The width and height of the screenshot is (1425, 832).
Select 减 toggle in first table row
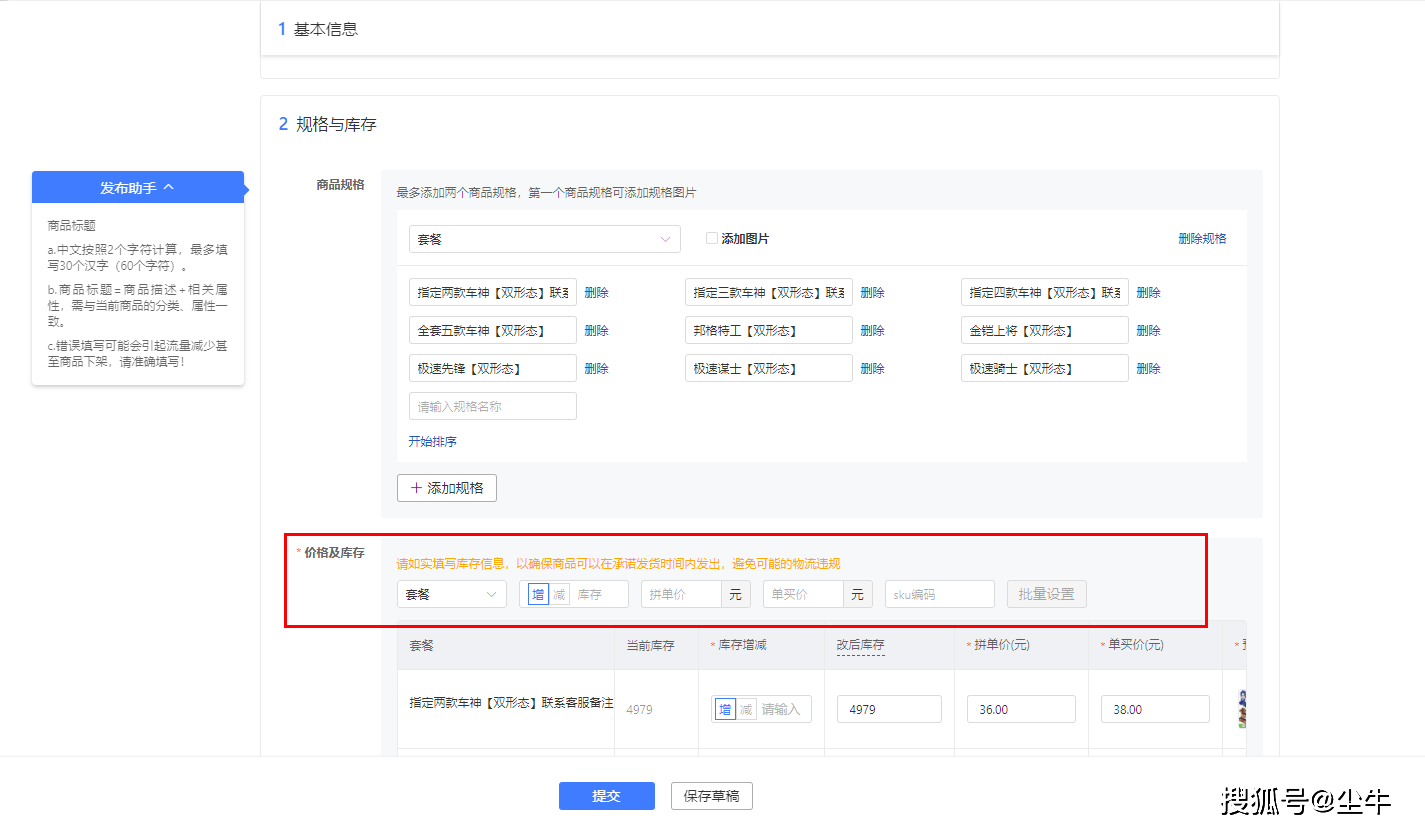(x=746, y=709)
